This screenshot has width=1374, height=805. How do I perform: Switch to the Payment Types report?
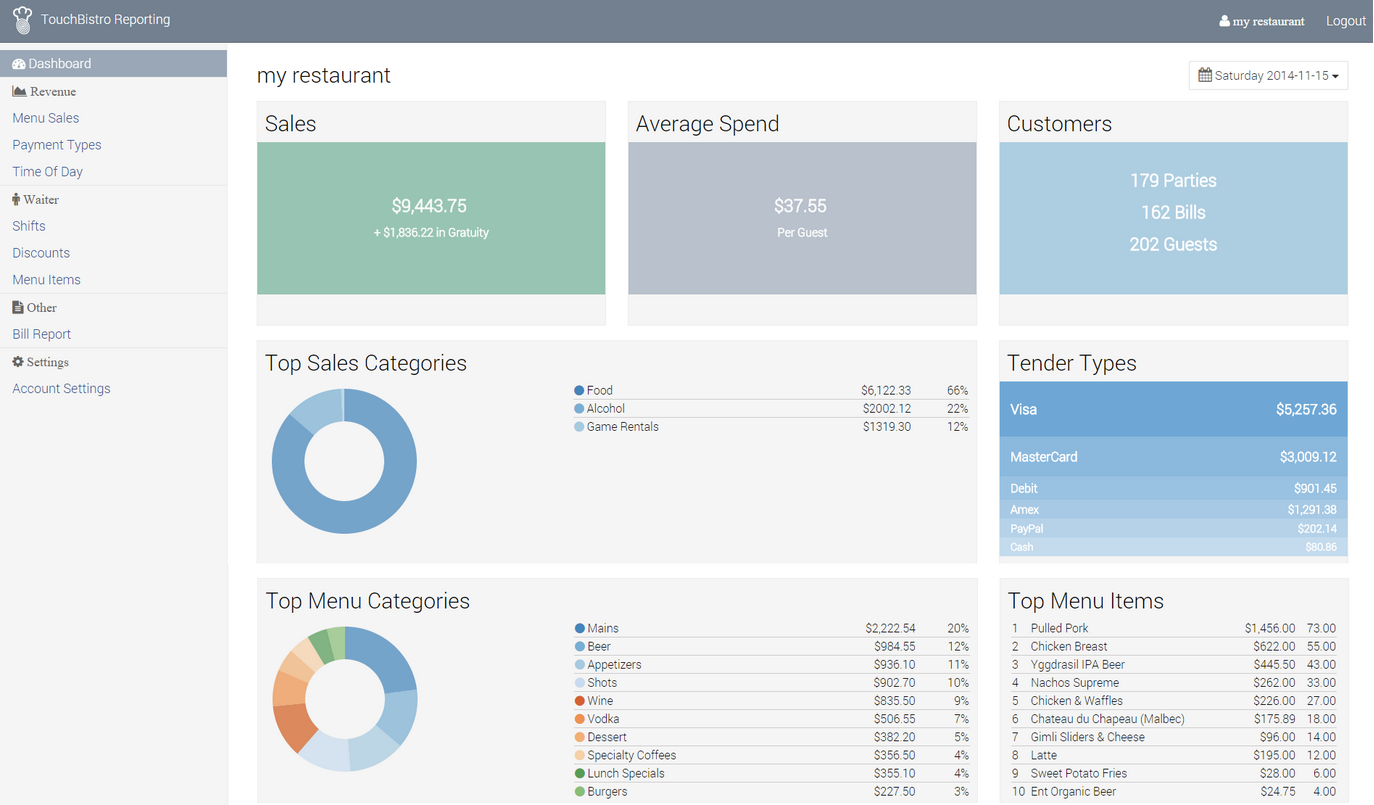56,144
